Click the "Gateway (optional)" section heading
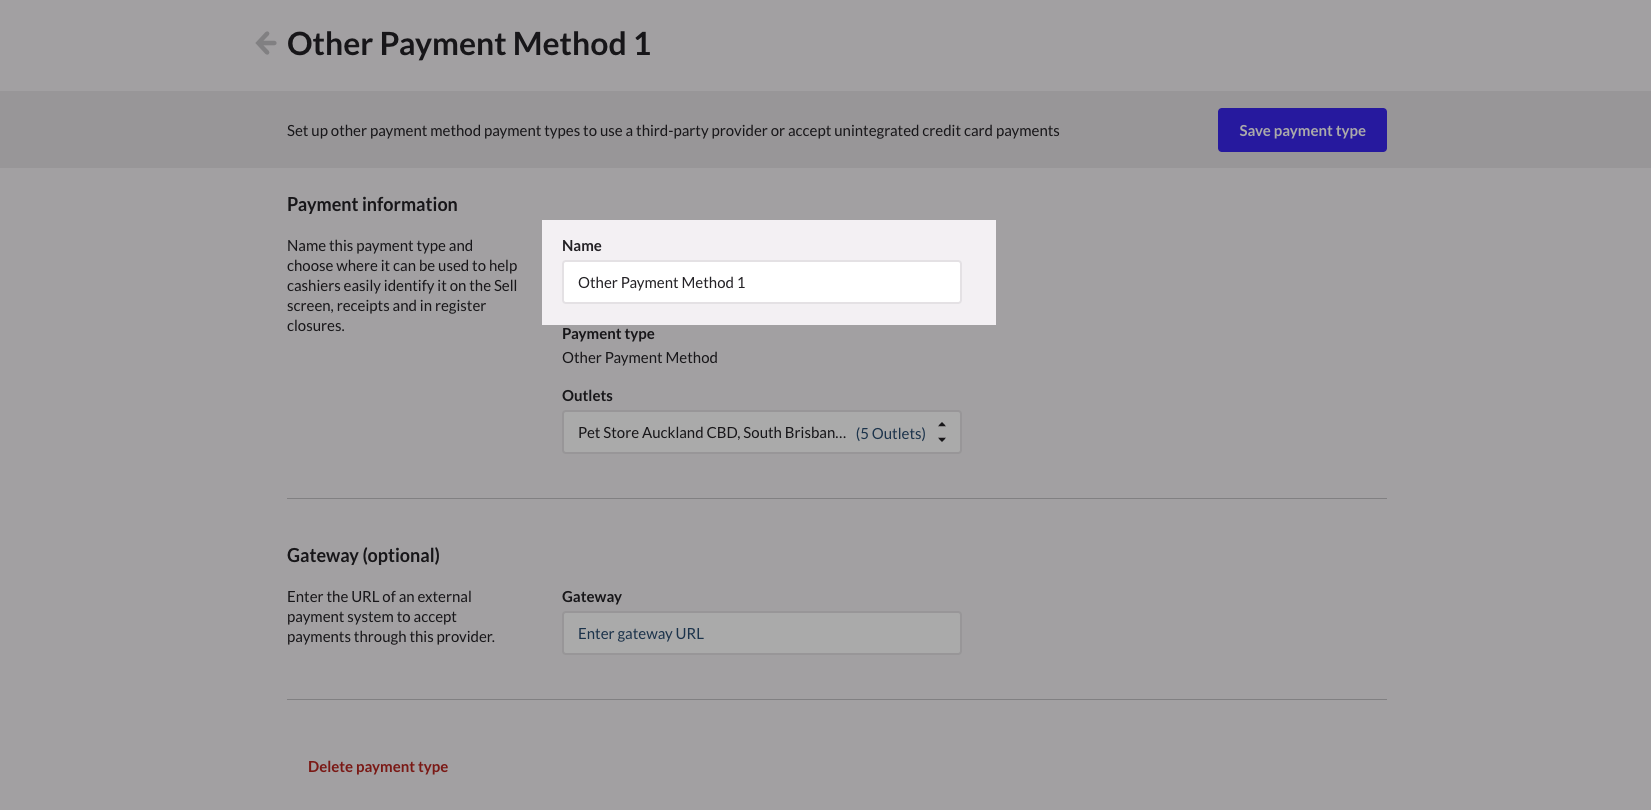The width and height of the screenshot is (1651, 810). click(363, 555)
